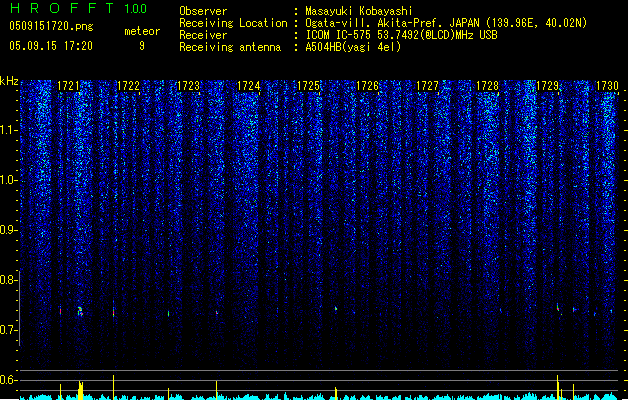The image size is (629, 400).
Task: Click the kHz axis unit label
Action: point(9,81)
